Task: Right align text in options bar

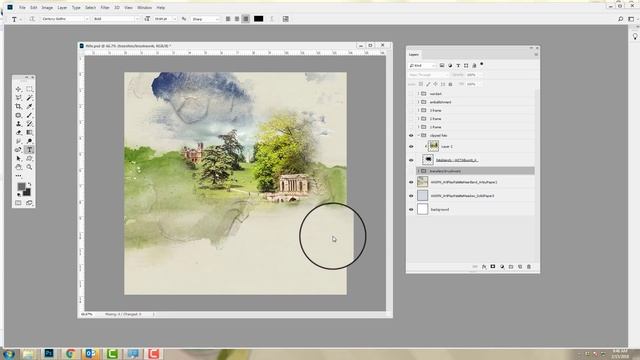Action: click(x=246, y=19)
